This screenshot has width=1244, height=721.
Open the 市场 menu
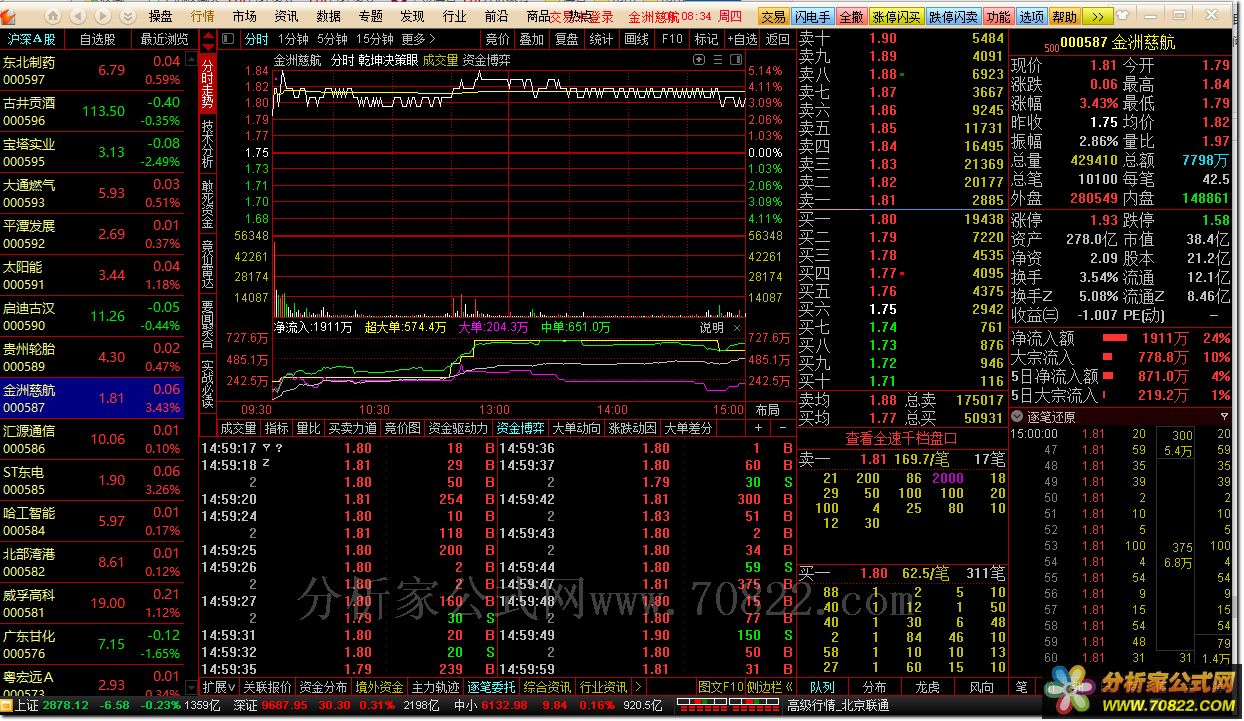coord(244,16)
